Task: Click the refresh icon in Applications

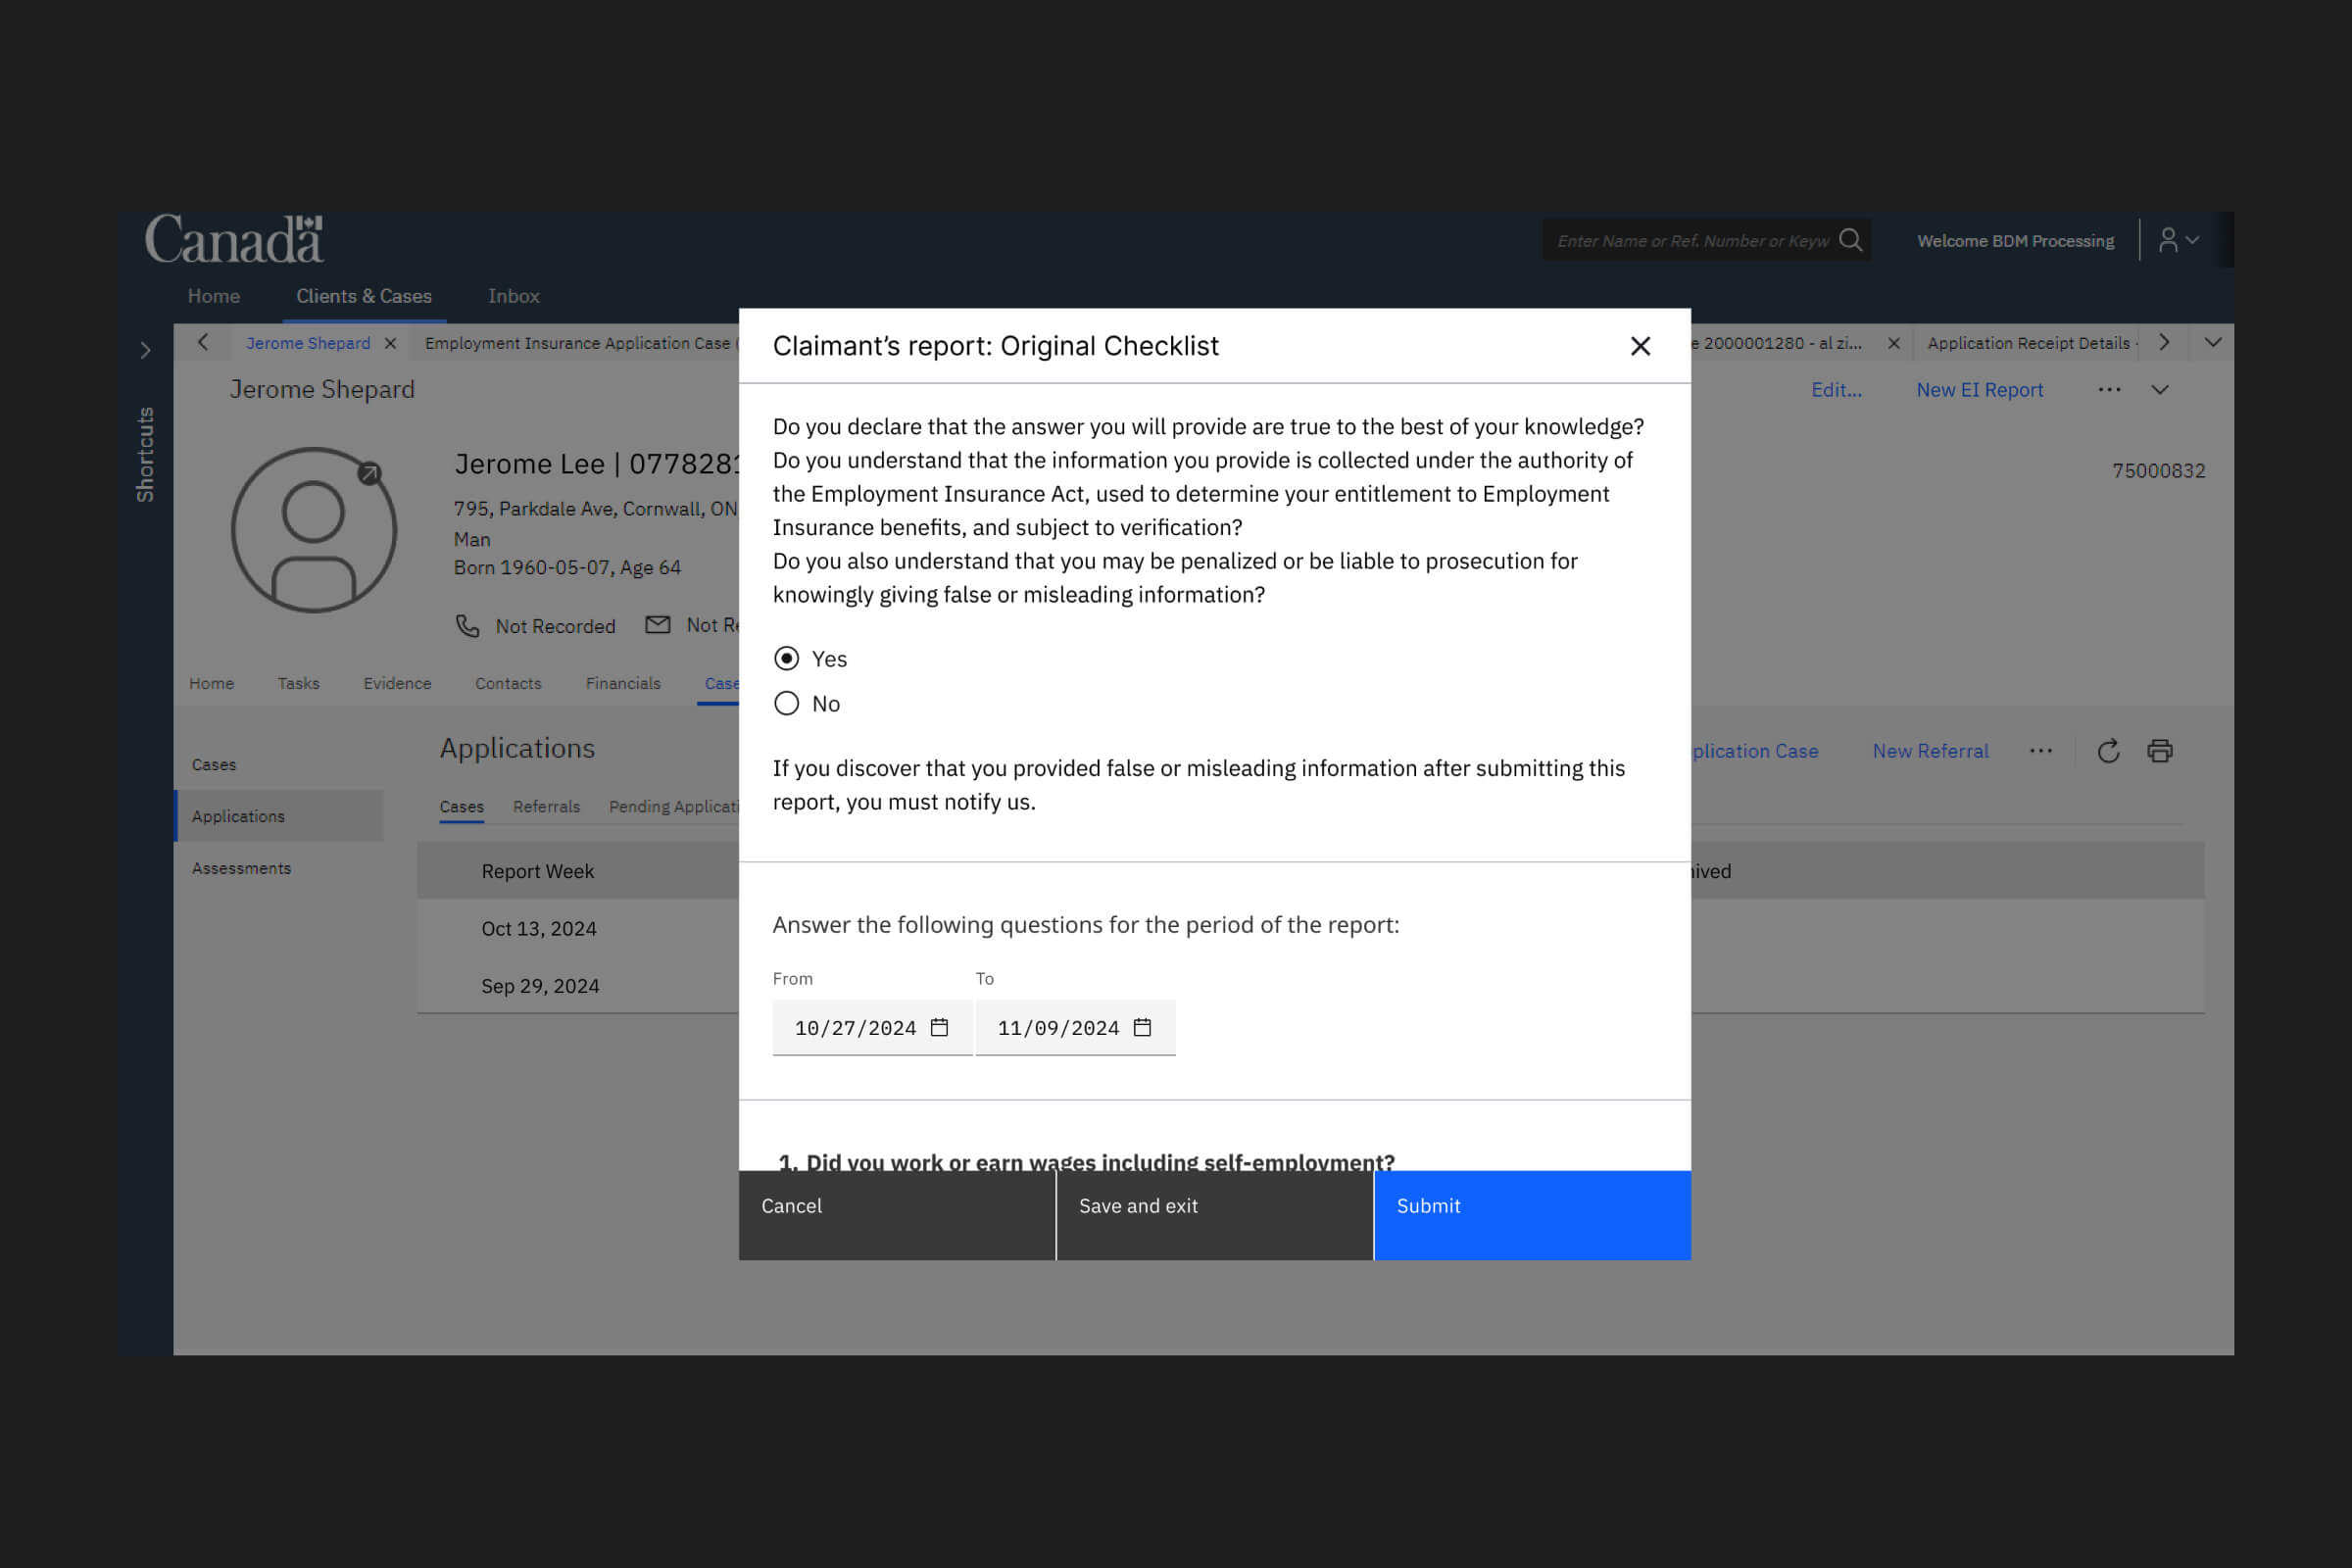Action: (2108, 751)
